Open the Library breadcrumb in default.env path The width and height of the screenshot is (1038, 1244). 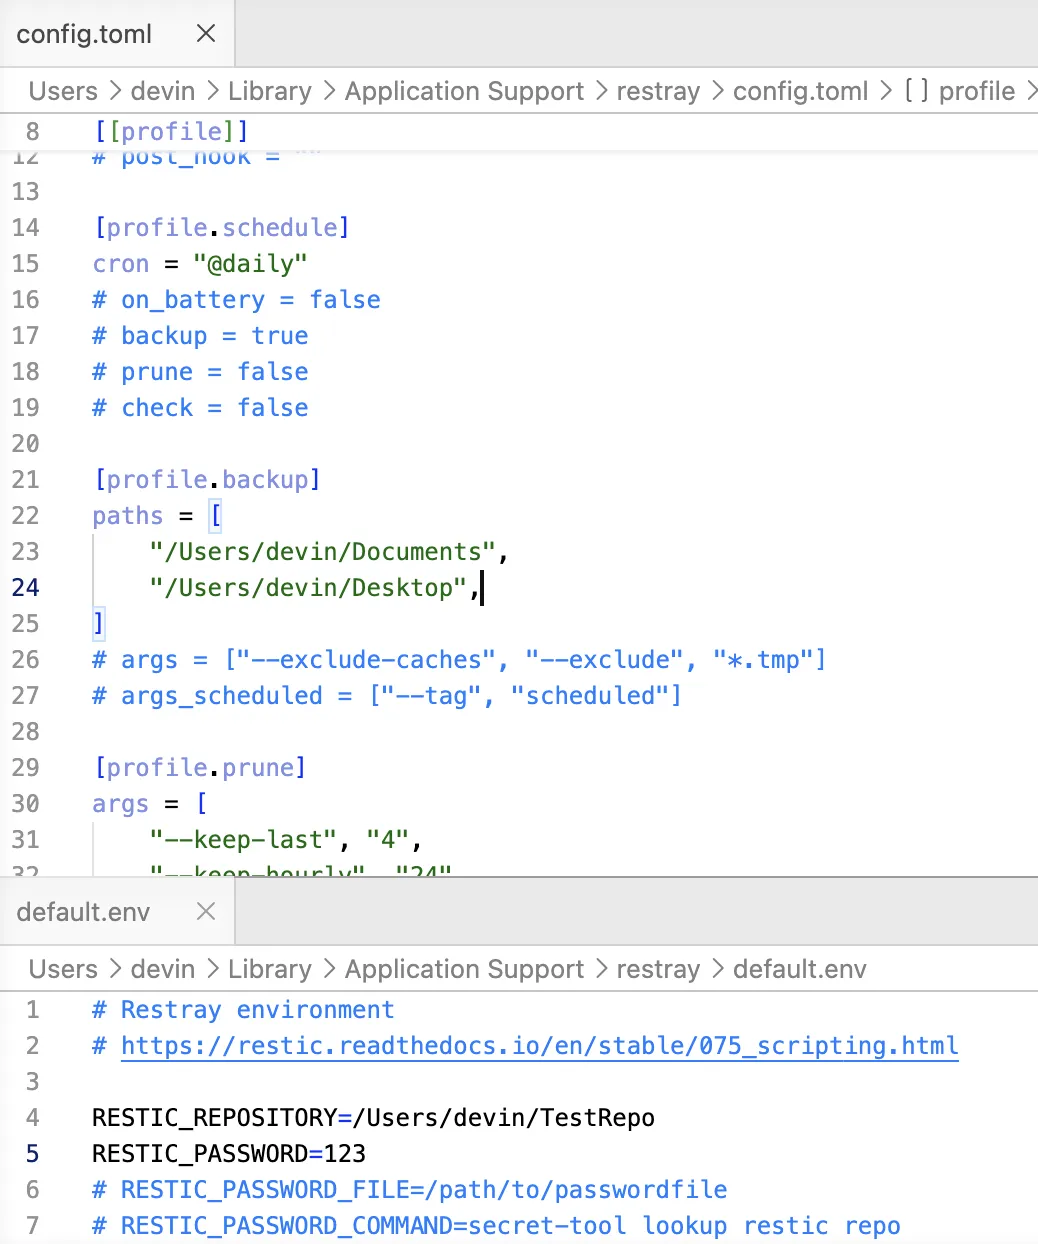point(270,969)
